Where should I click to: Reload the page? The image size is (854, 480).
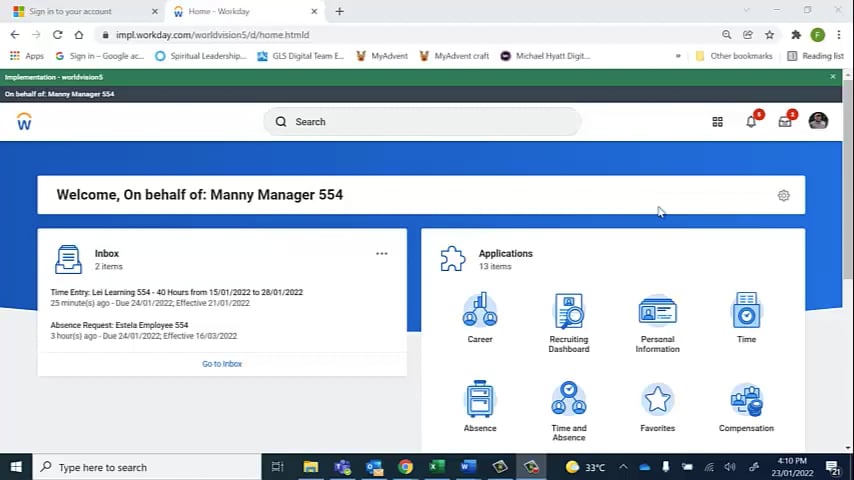pyautogui.click(x=57, y=35)
